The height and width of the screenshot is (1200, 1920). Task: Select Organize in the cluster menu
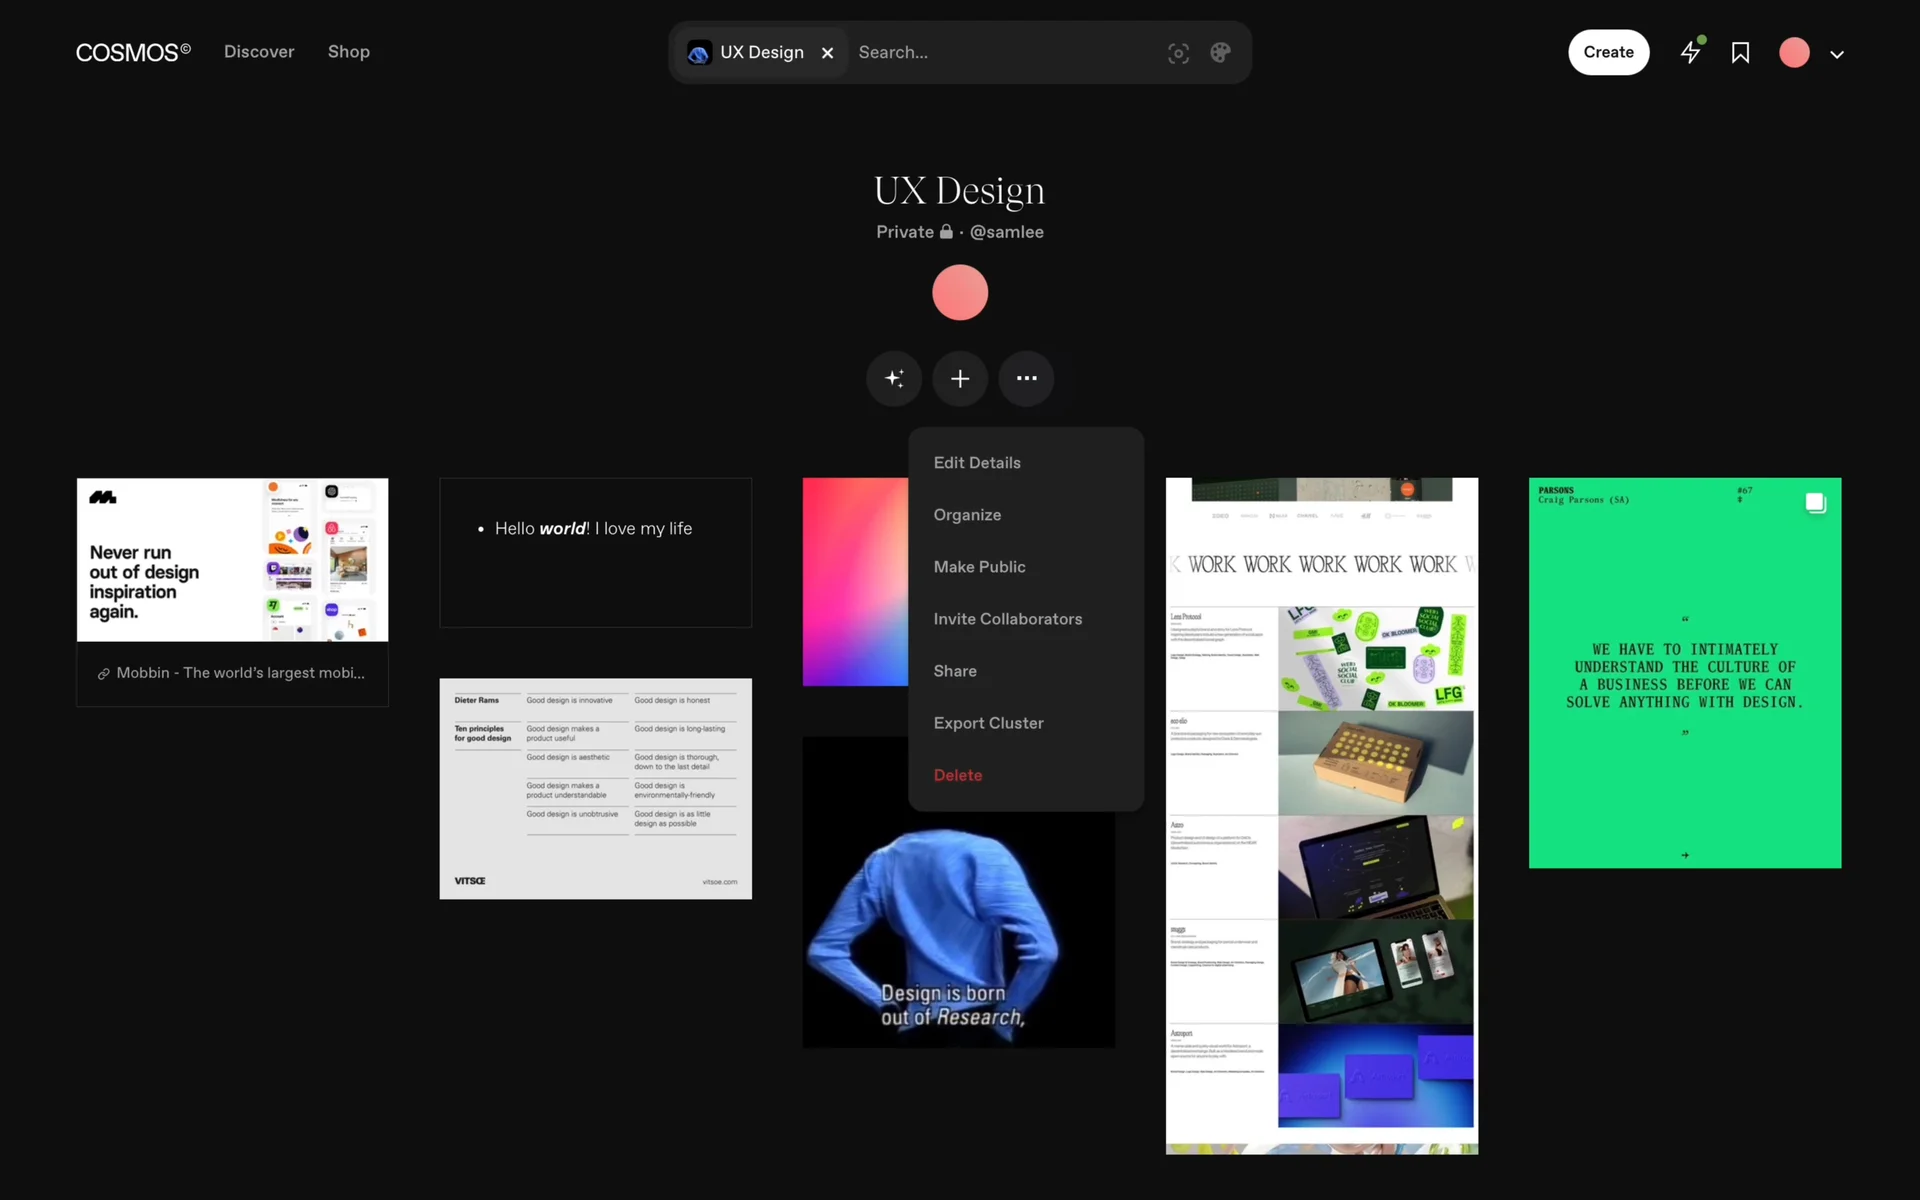(x=967, y=515)
